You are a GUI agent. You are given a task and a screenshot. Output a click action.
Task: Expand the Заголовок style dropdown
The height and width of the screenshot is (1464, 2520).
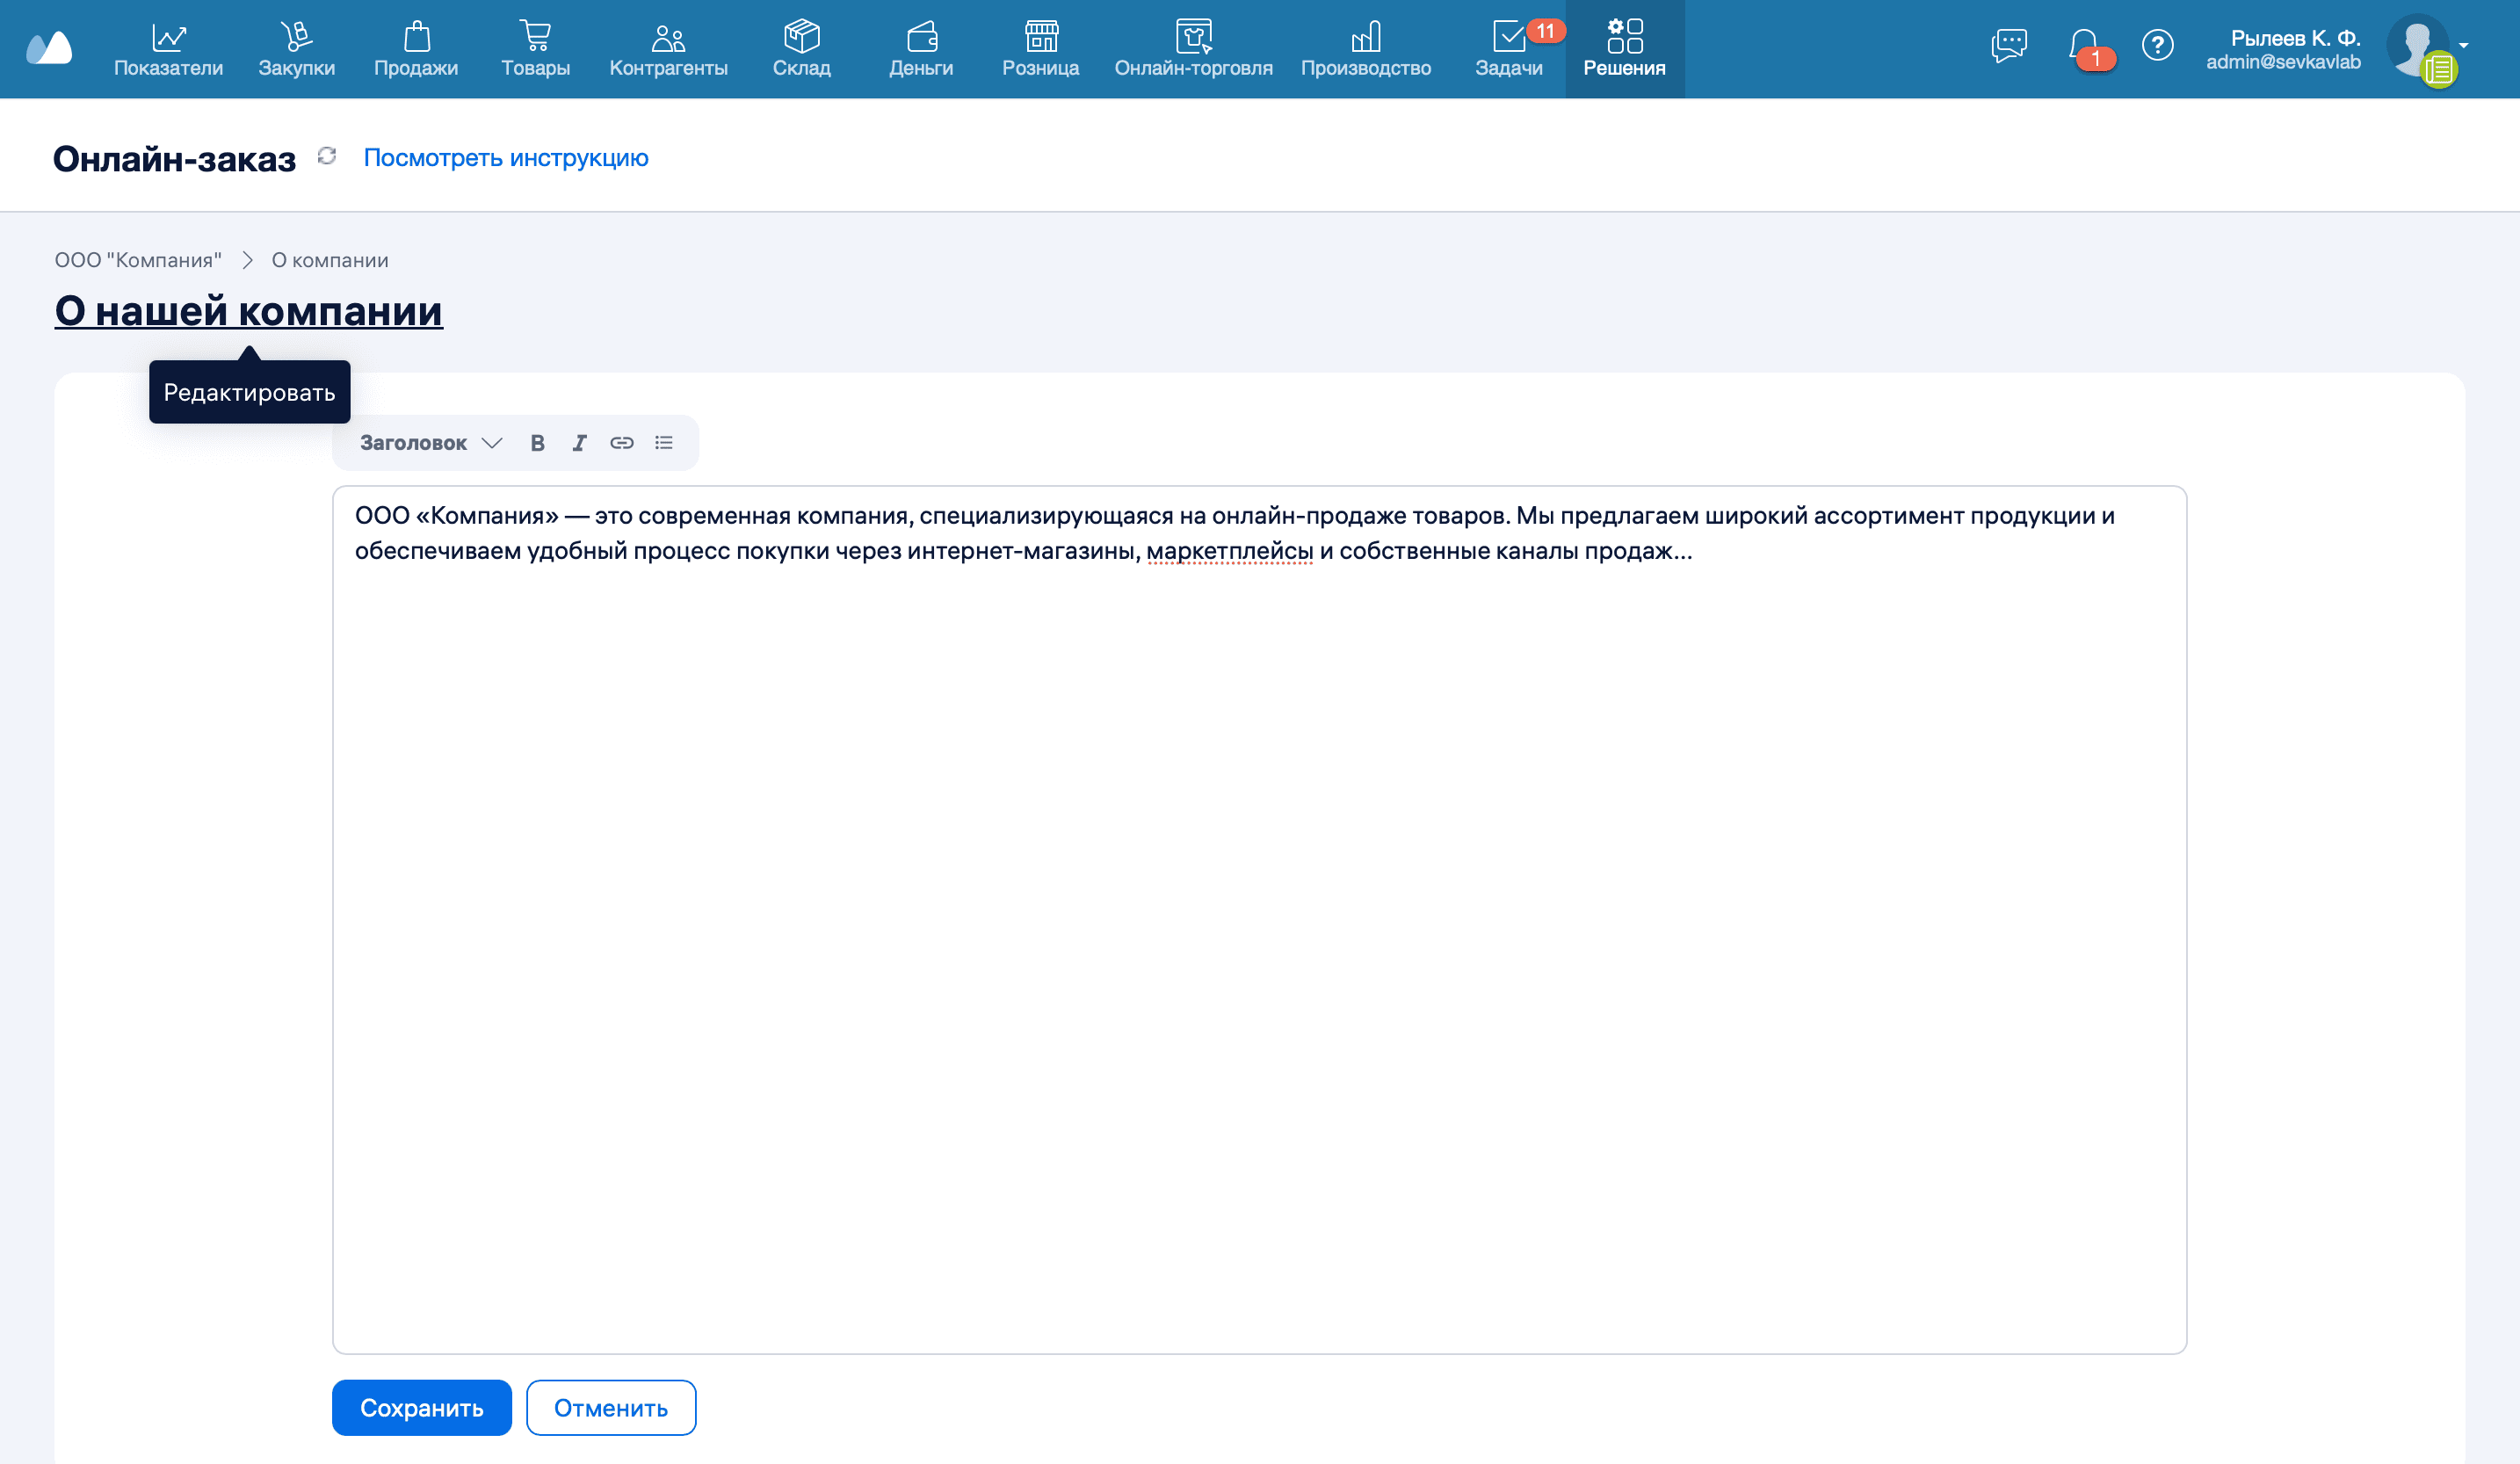[x=431, y=443]
